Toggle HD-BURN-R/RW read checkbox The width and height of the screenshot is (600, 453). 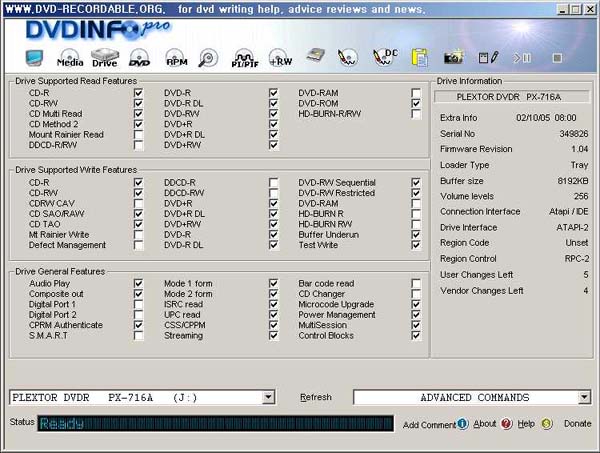coord(416,114)
